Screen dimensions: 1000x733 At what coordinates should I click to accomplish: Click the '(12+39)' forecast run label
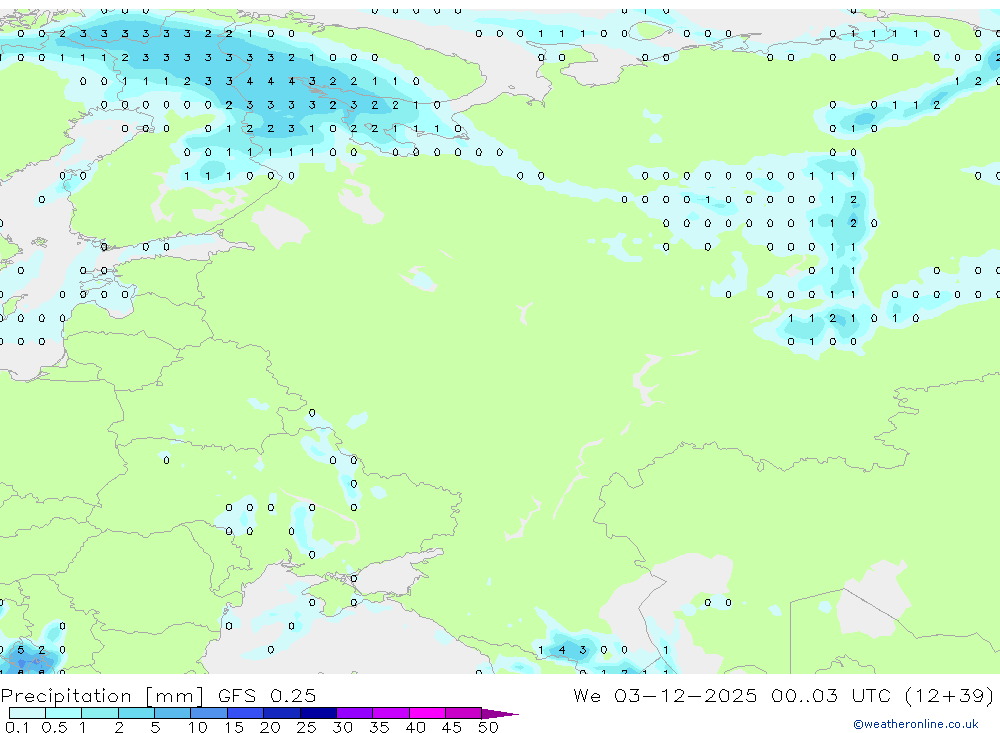pyautogui.click(x=949, y=695)
